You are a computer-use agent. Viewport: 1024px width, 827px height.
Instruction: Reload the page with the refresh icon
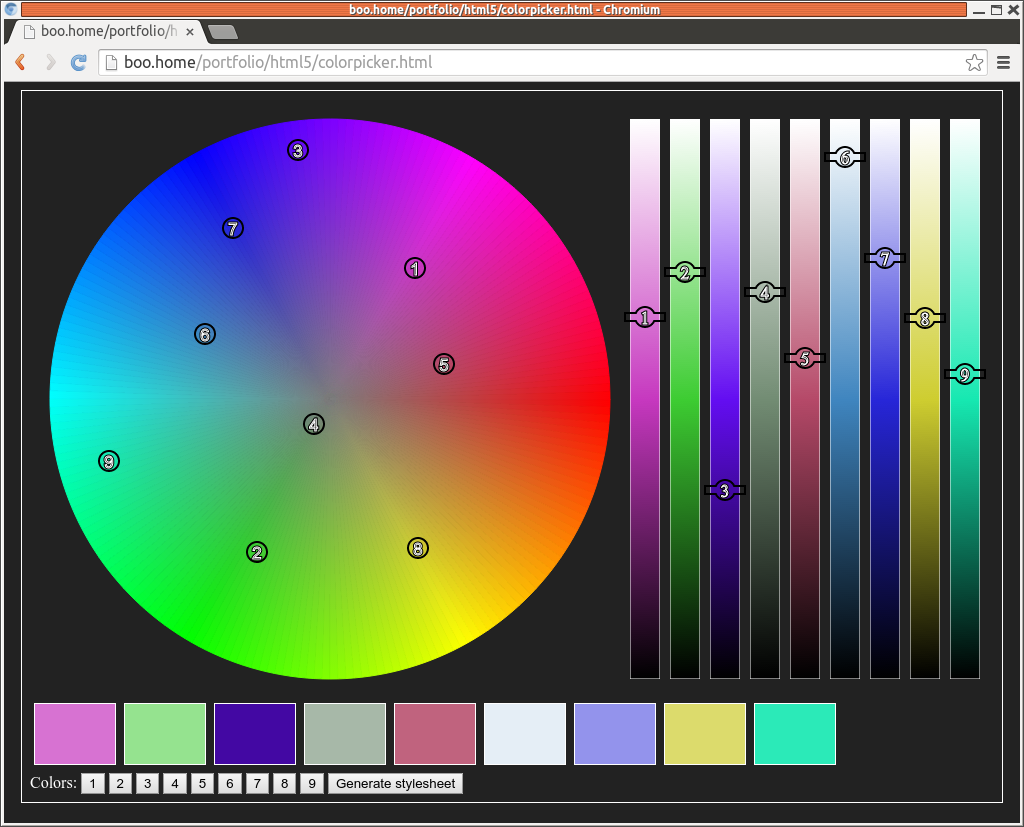pos(79,62)
